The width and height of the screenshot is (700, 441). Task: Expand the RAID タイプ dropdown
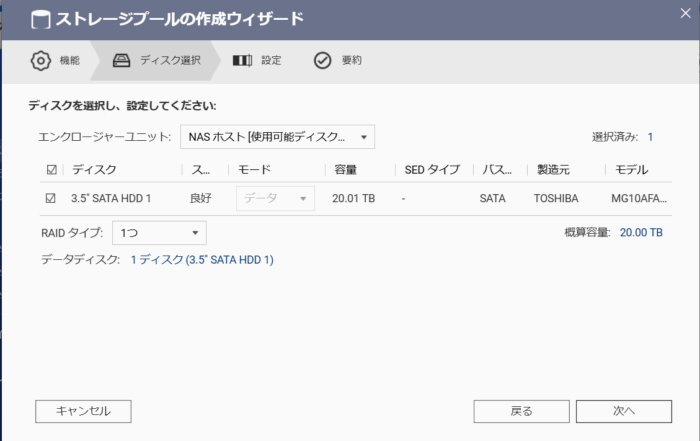[158, 233]
